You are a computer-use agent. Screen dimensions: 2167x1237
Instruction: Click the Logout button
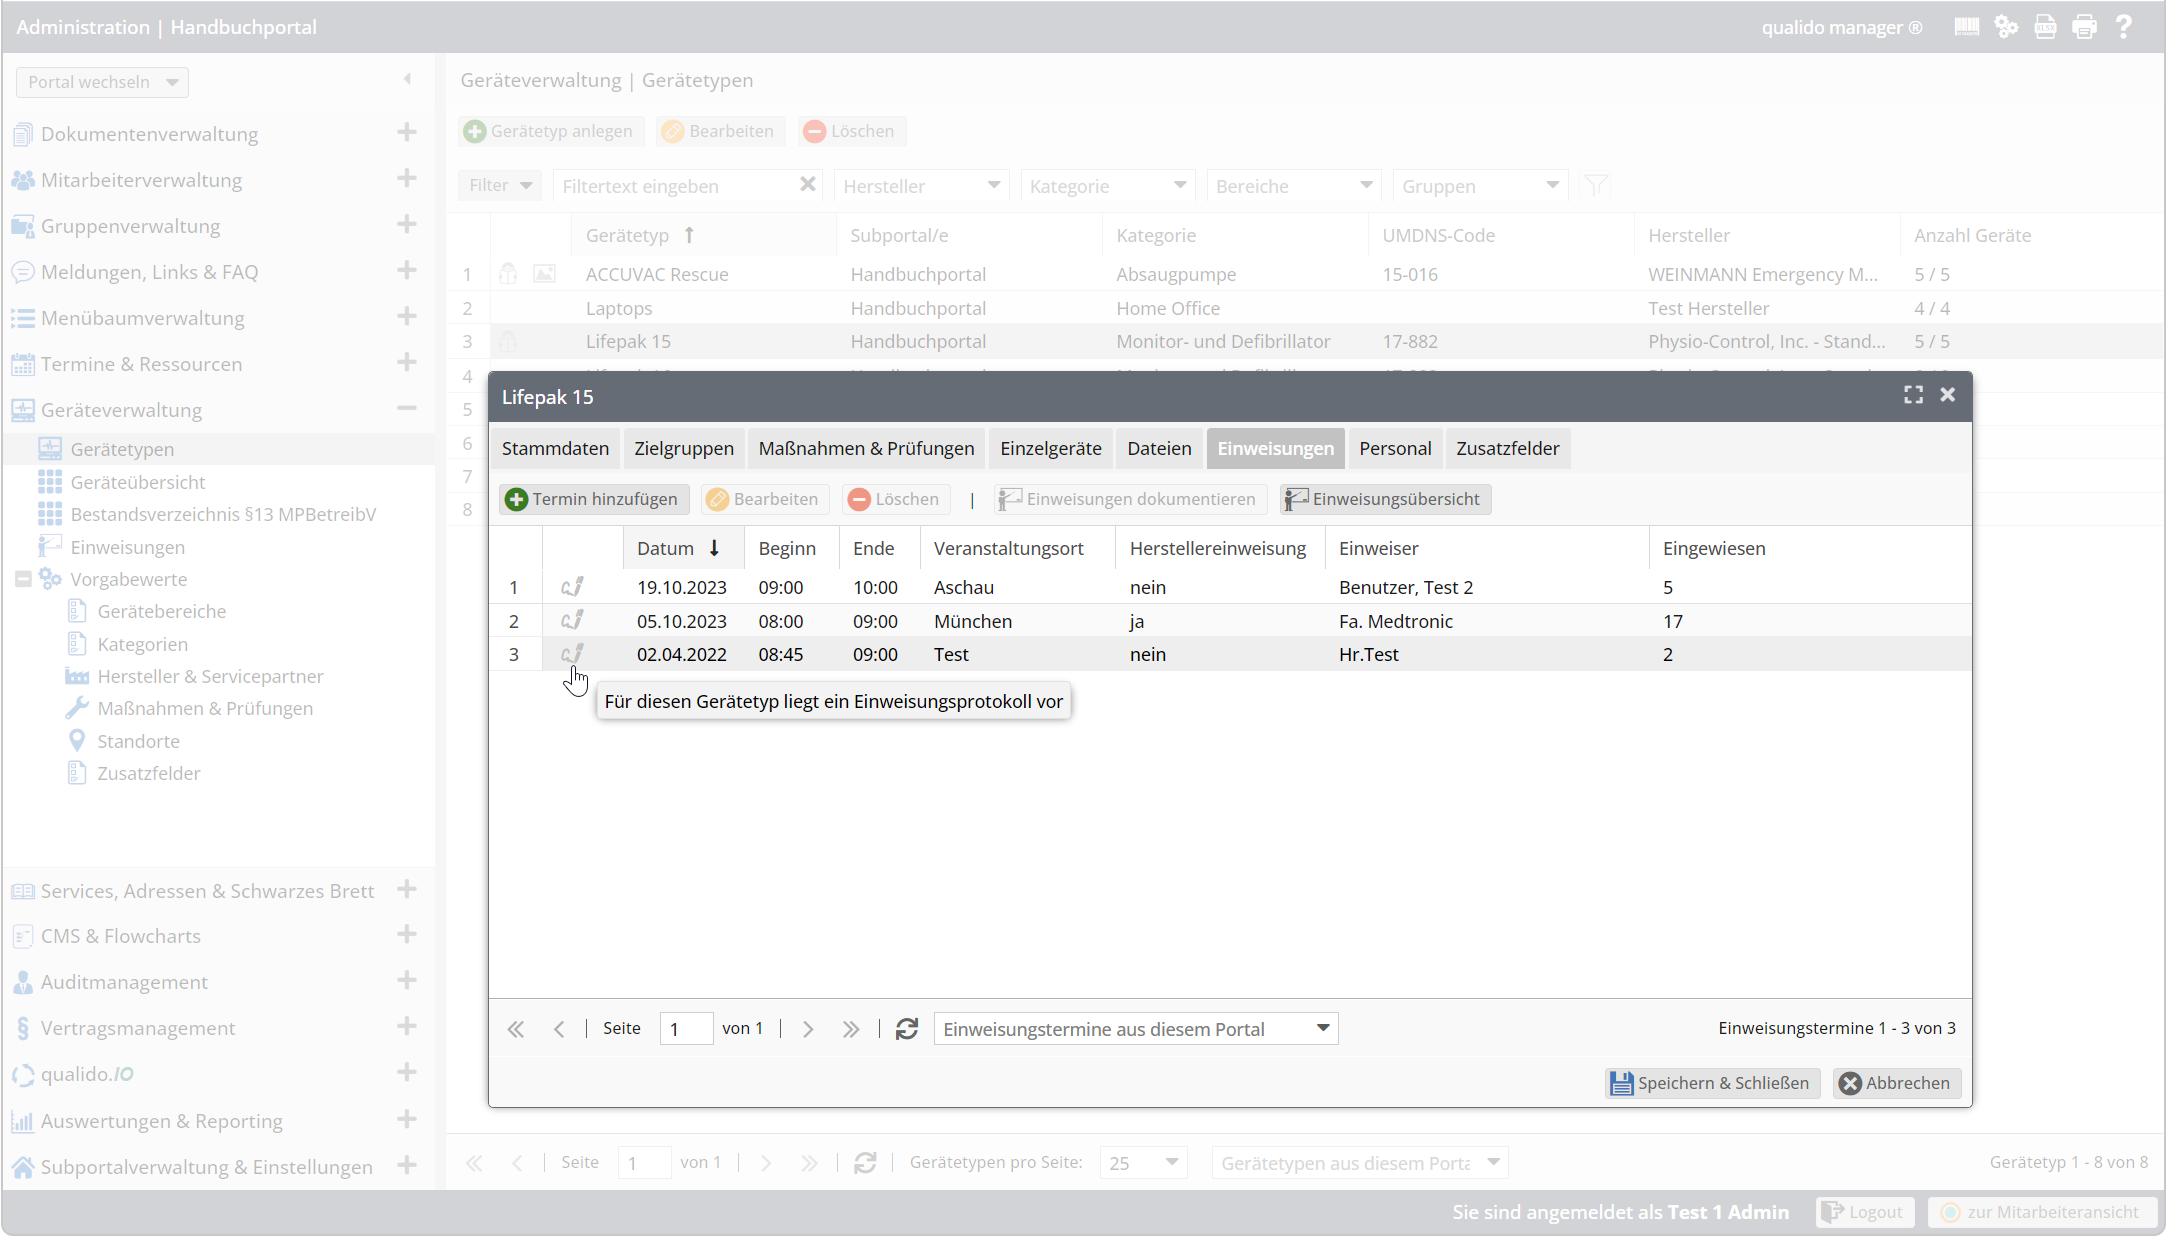(1865, 1212)
